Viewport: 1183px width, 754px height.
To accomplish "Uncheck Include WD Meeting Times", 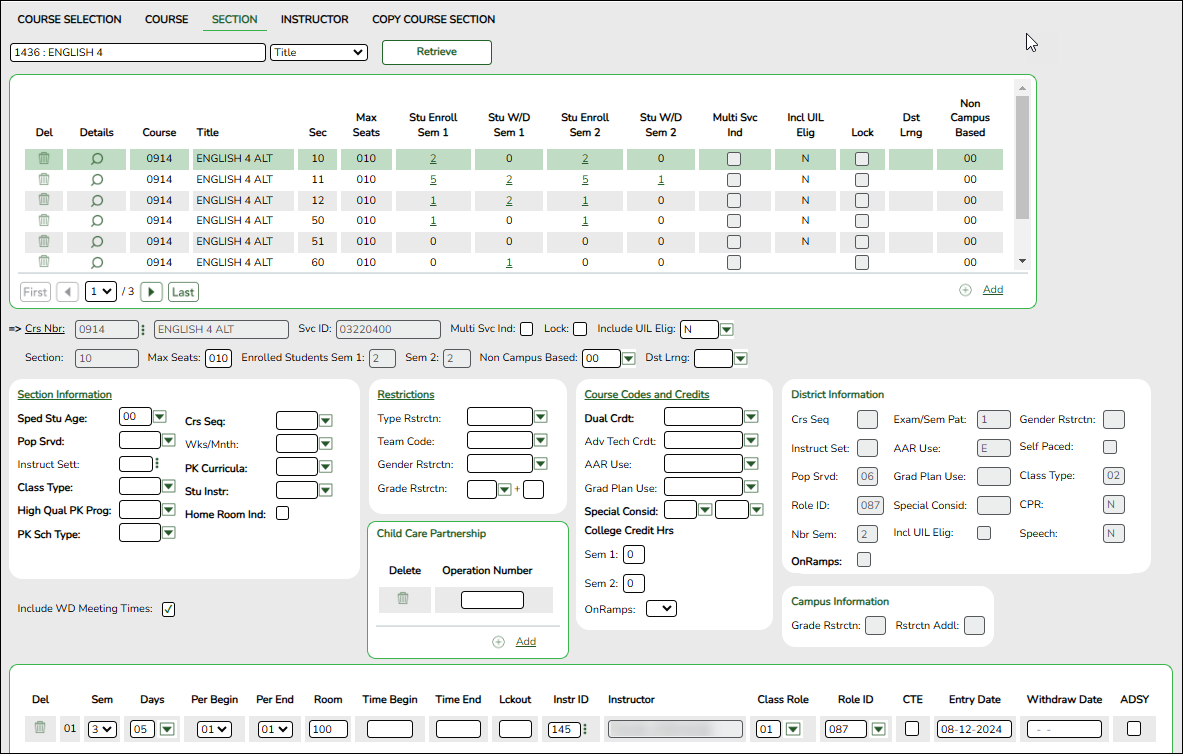I will pos(168,608).
